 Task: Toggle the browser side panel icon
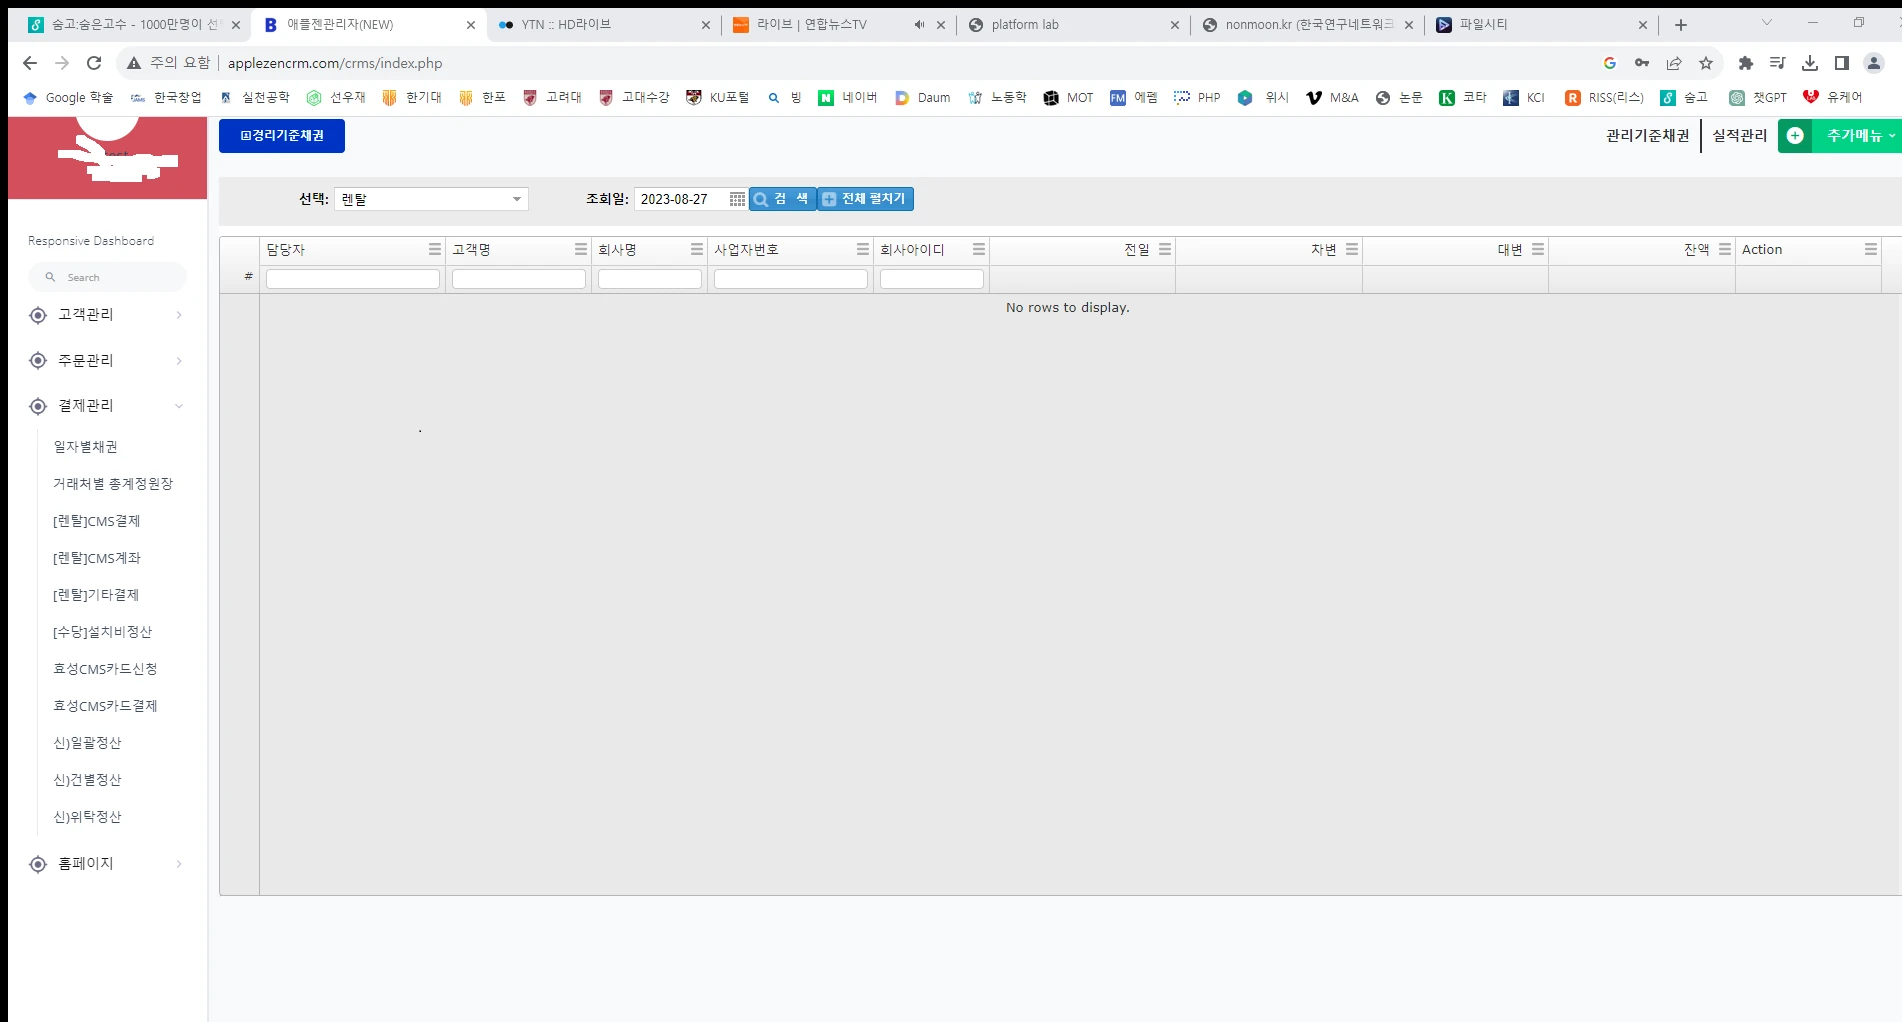coord(1842,63)
